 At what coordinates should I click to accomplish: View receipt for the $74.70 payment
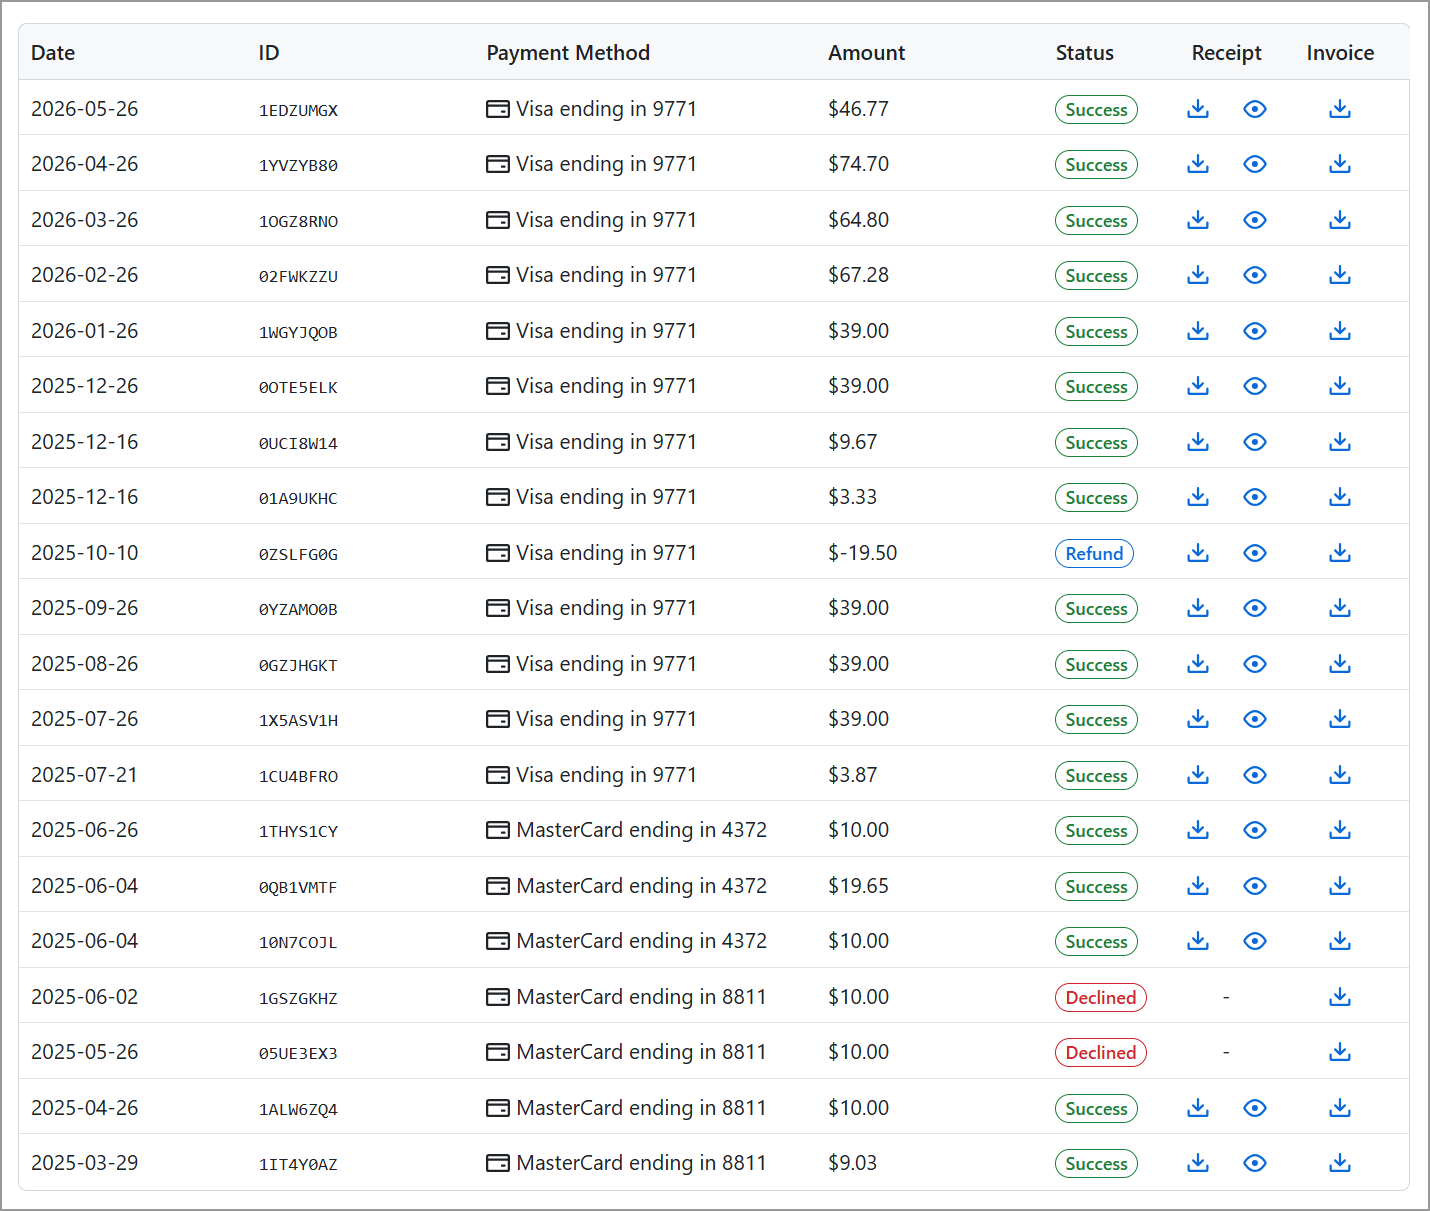(x=1255, y=164)
